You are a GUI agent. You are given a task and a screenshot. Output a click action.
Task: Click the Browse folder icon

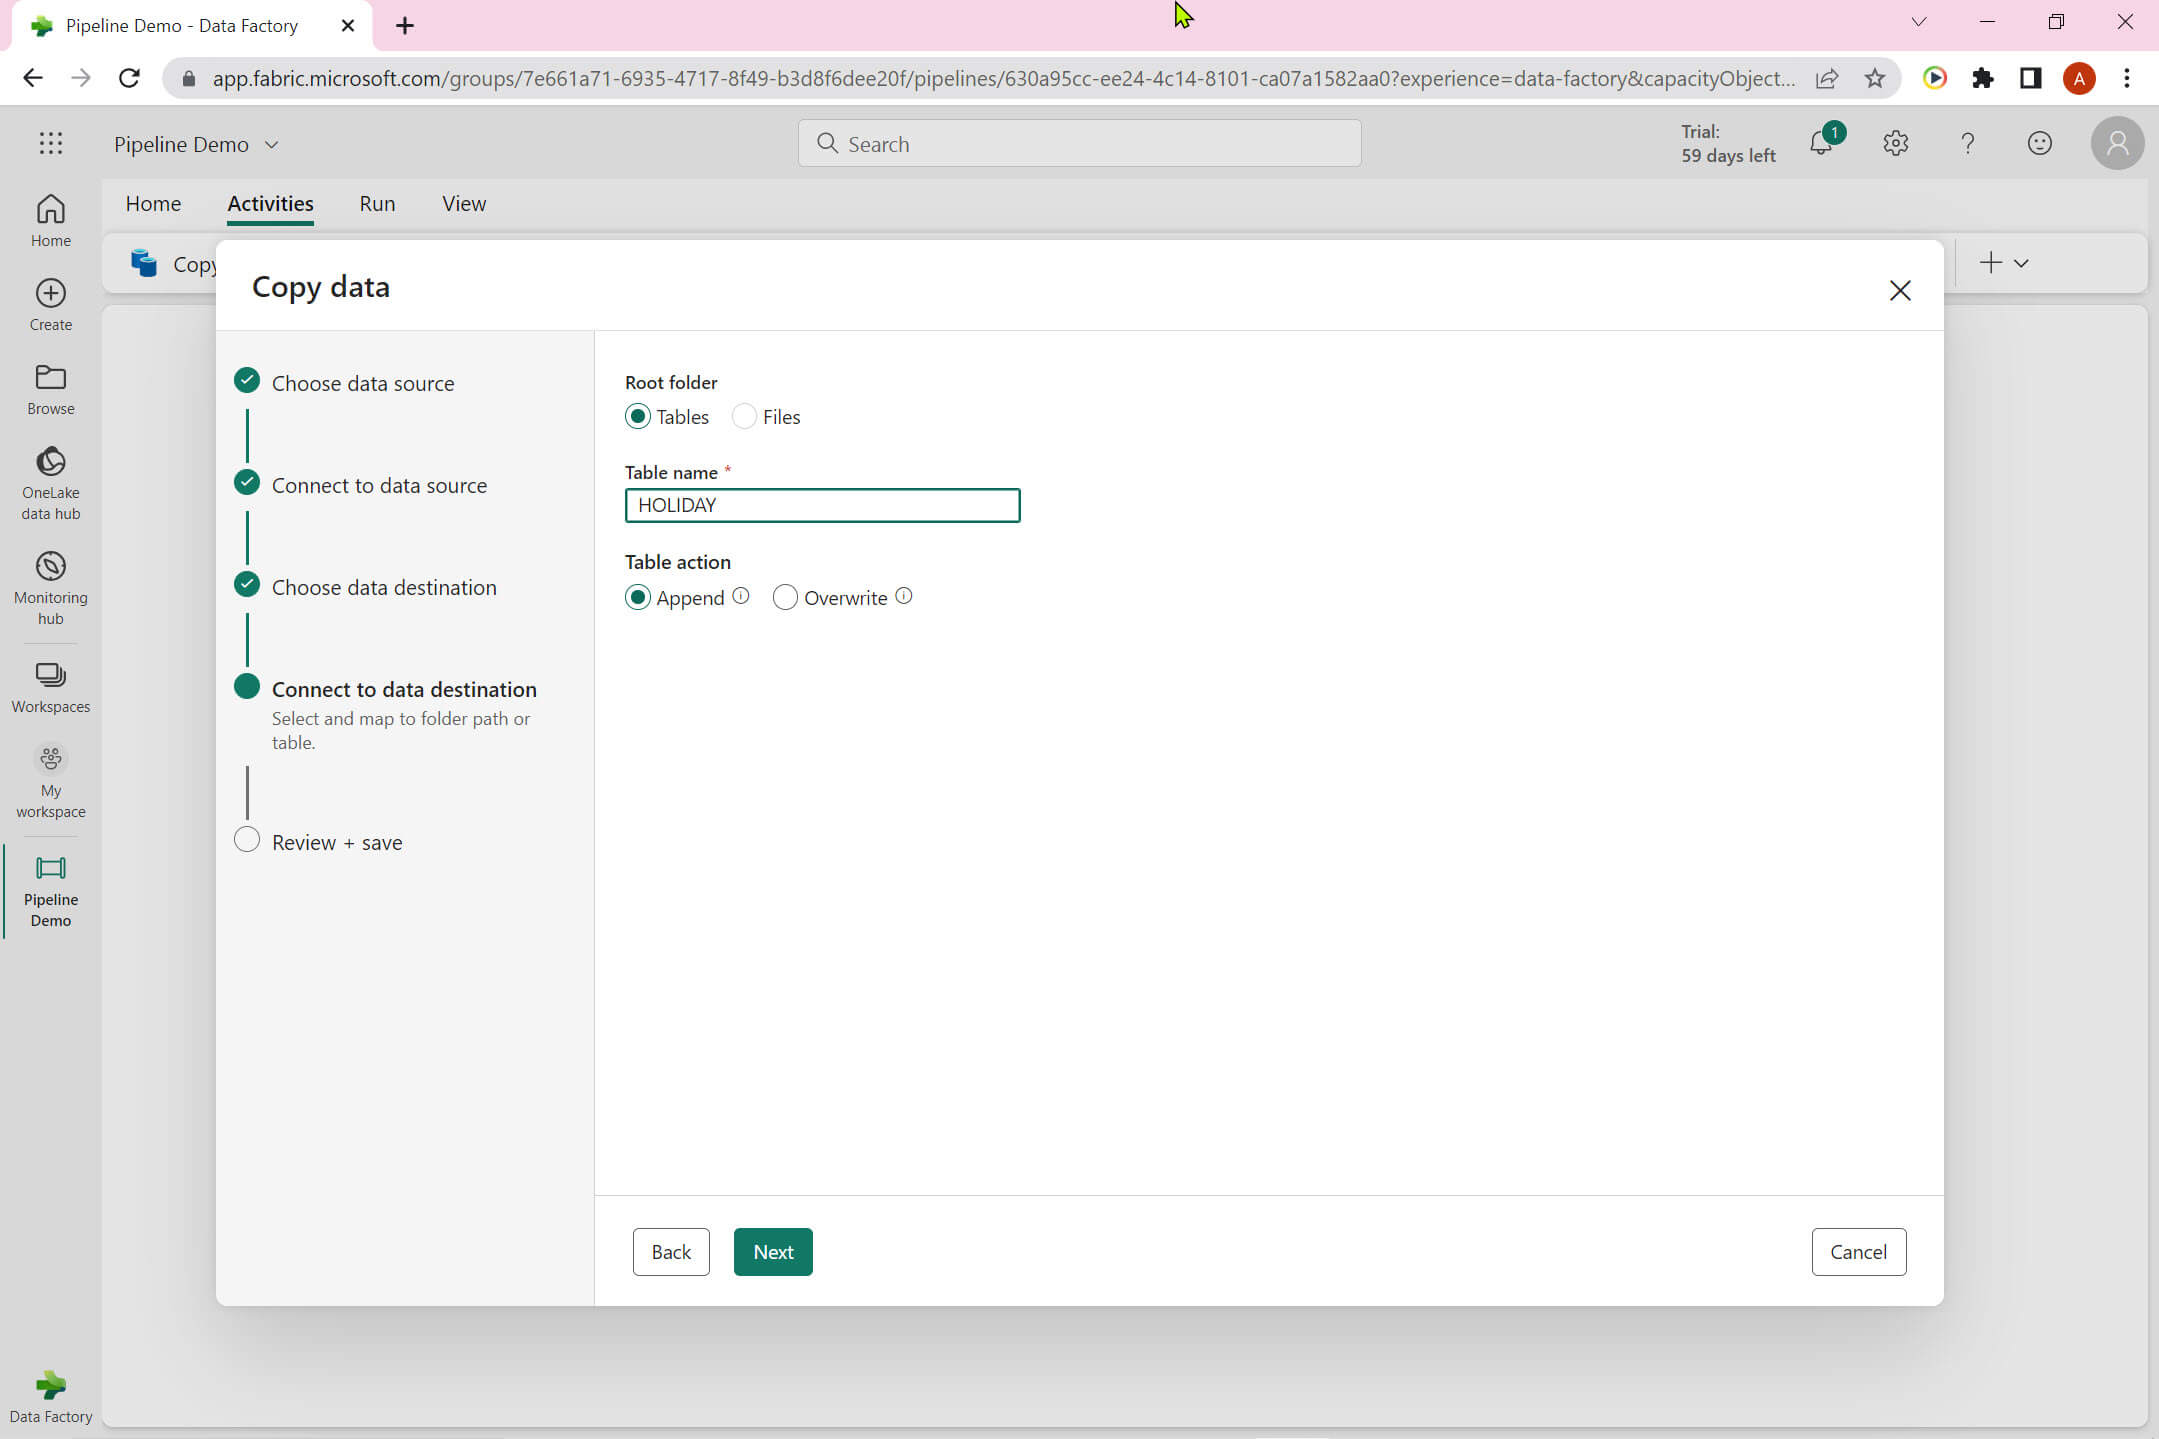pyautogui.click(x=51, y=378)
